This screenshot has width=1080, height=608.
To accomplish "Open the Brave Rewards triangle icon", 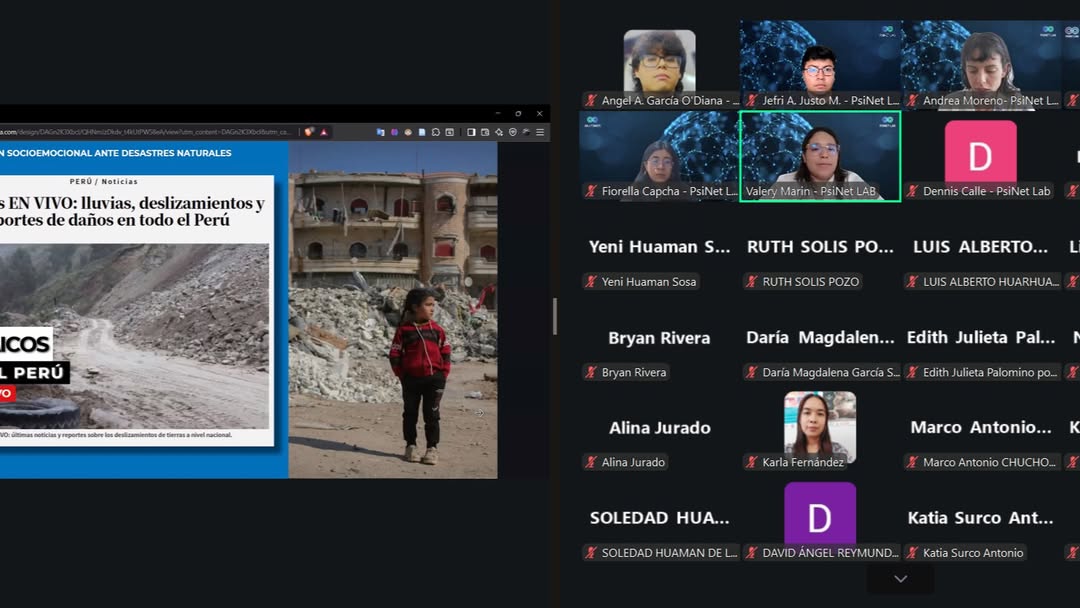I will pos(324,132).
